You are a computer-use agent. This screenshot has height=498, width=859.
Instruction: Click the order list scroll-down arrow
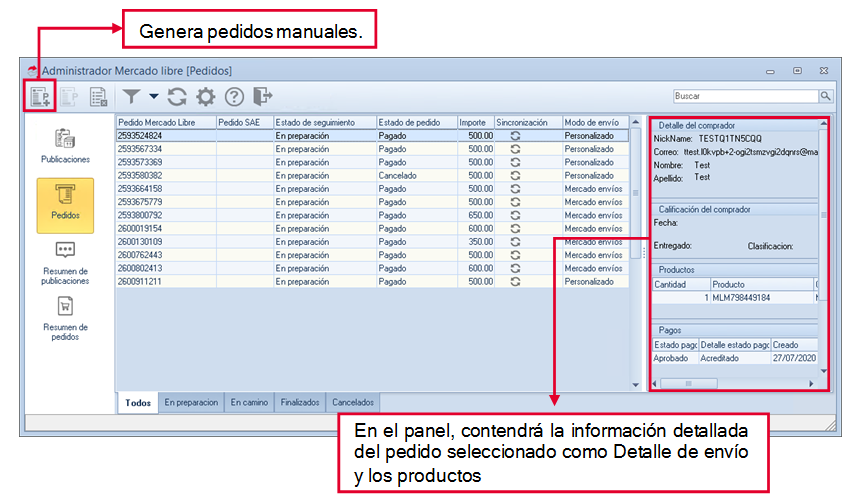pos(635,385)
